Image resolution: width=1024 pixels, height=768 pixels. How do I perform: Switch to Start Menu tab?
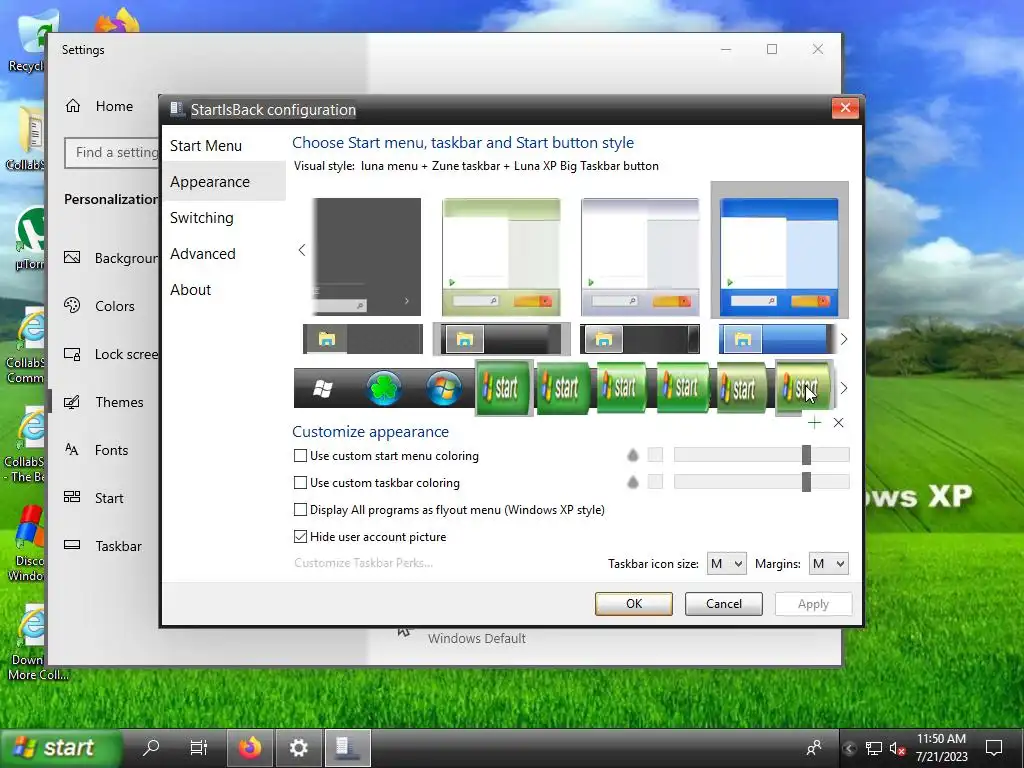(223, 146)
